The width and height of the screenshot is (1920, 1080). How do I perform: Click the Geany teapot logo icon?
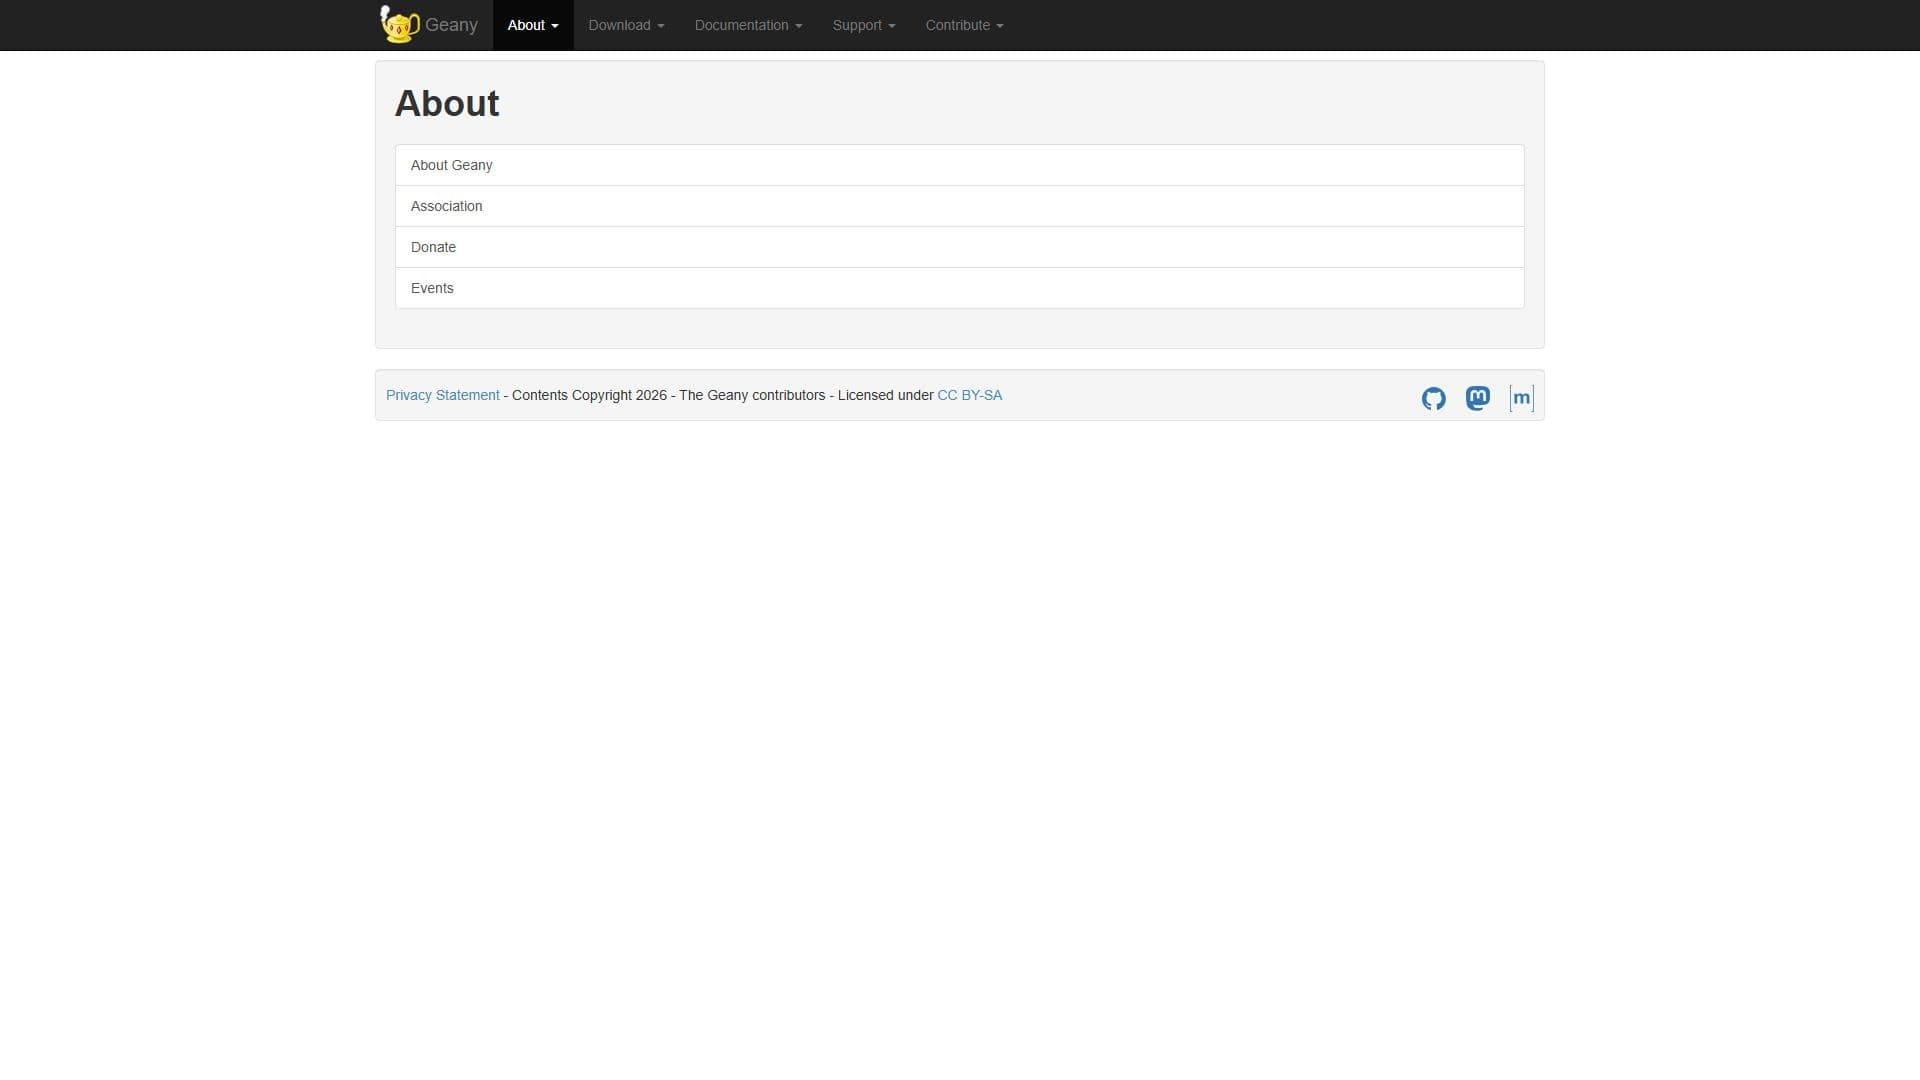click(399, 24)
